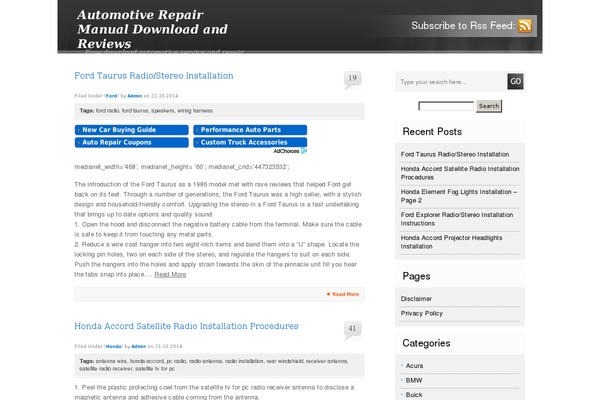Type in the 'Type your search here' field
The height and width of the screenshot is (400, 600).
point(450,82)
